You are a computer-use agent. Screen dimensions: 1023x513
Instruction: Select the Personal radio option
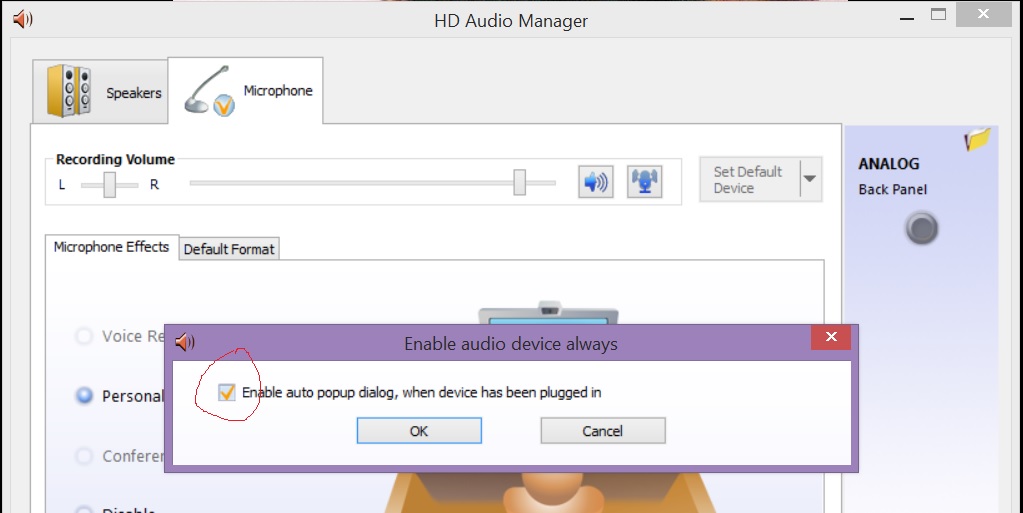(x=84, y=396)
